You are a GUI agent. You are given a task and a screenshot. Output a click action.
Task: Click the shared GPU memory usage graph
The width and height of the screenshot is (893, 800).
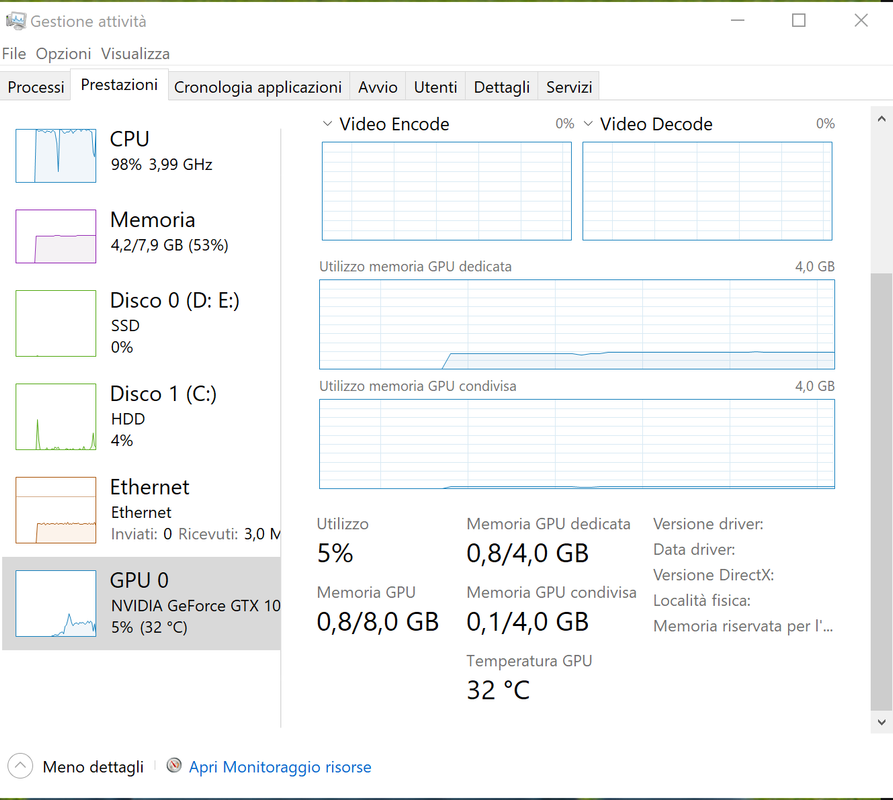click(577, 444)
